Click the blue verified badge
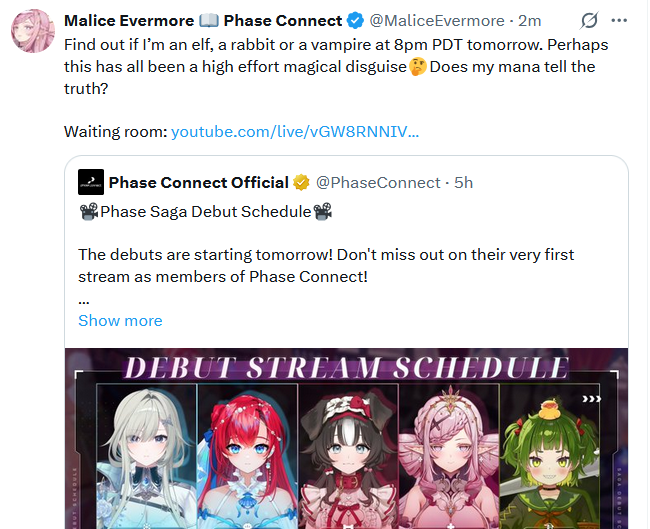Viewport: 650px width, 529px height. [x=354, y=20]
